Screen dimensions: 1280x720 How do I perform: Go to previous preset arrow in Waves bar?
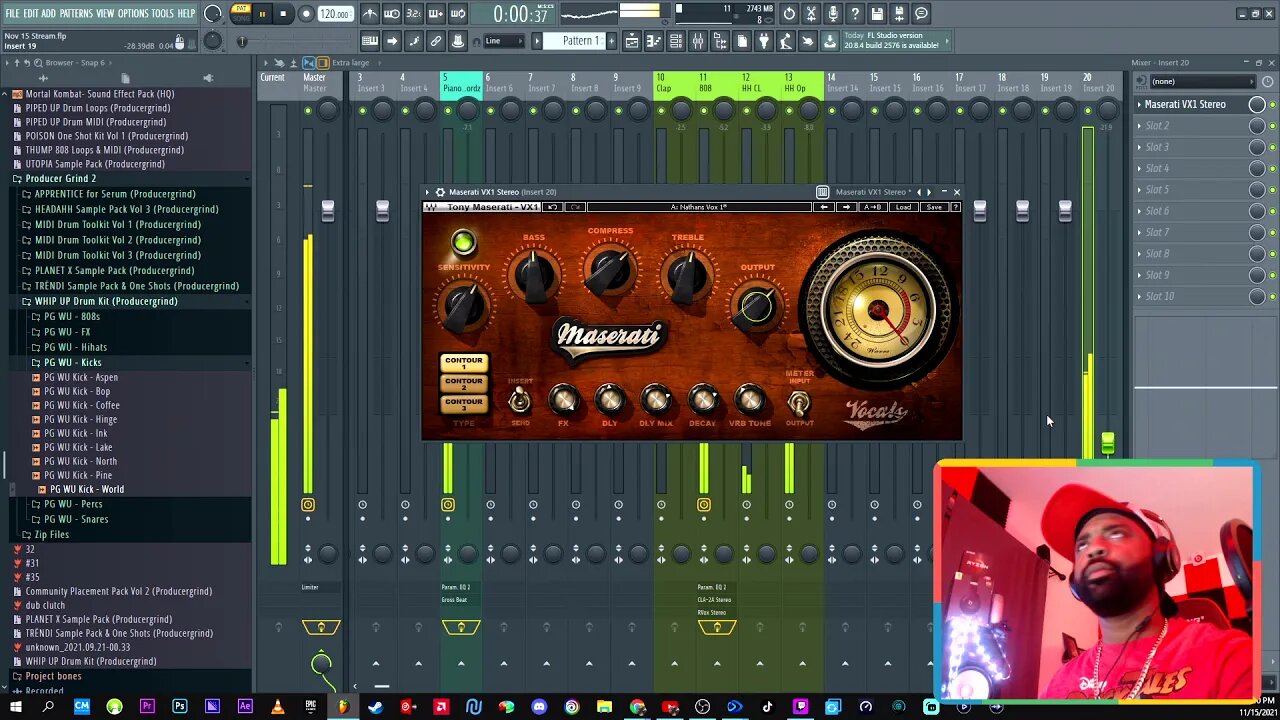[824, 207]
